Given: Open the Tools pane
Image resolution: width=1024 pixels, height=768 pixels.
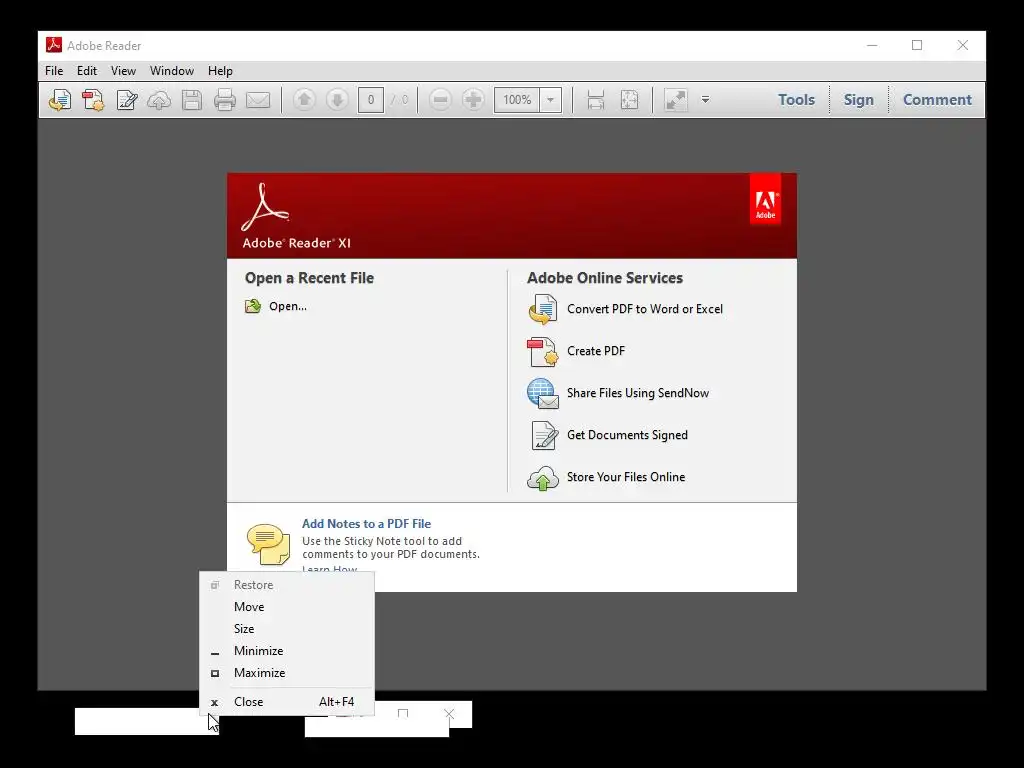Looking at the screenshot, I should point(796,100).
